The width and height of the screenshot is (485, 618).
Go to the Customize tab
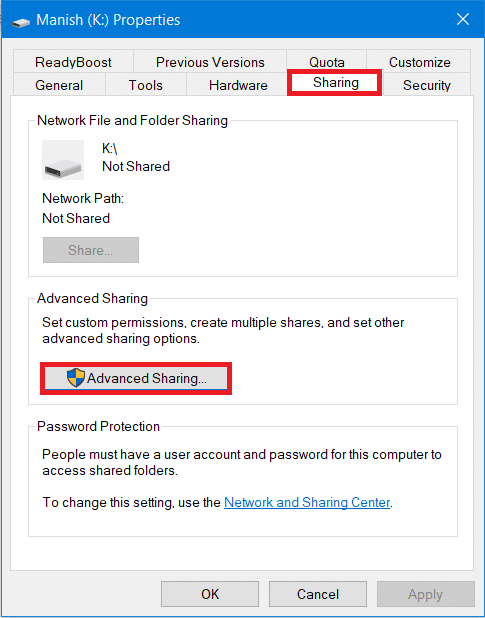tap(419, 62)
